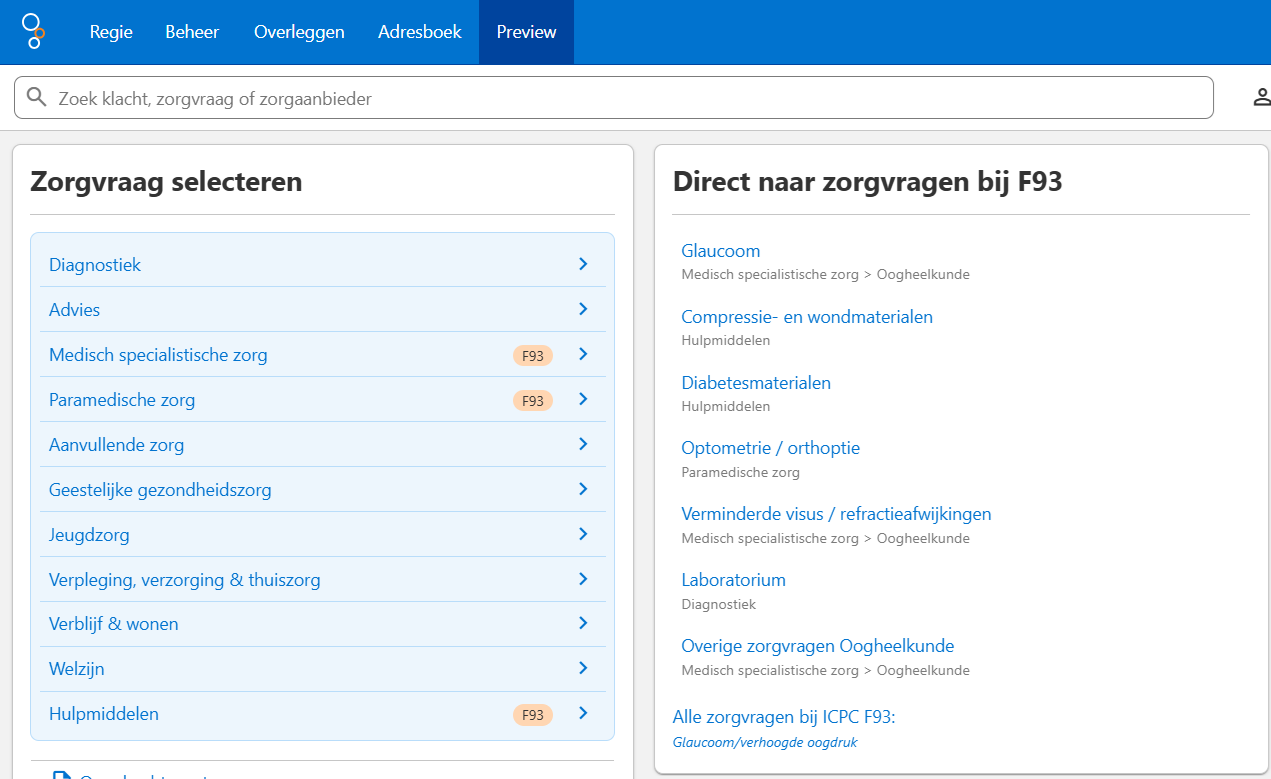The width and height of the screenshot is (1271, 779).
Task: Click the Optometrie / orthoptie link
Action: (x=770, y=447)
